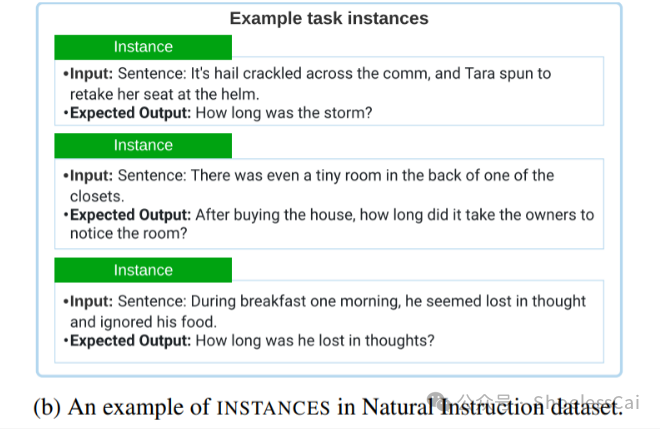Click bold "Expected Output:" label in second instance
Screen dimensions: 660x429
[x=127, y=215]
